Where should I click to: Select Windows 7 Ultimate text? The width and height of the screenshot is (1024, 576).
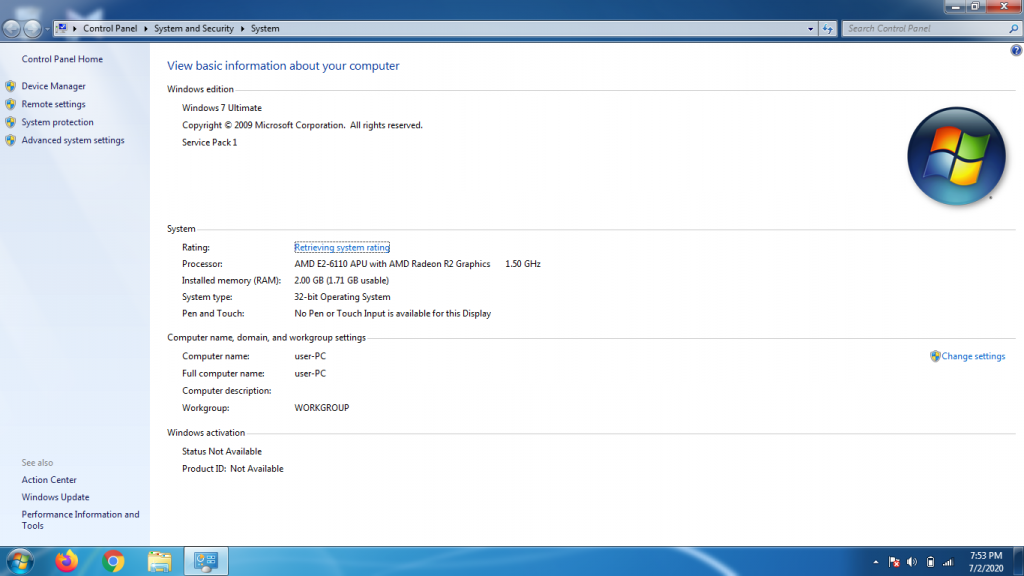pyautogui.click(x=221, y=108)
